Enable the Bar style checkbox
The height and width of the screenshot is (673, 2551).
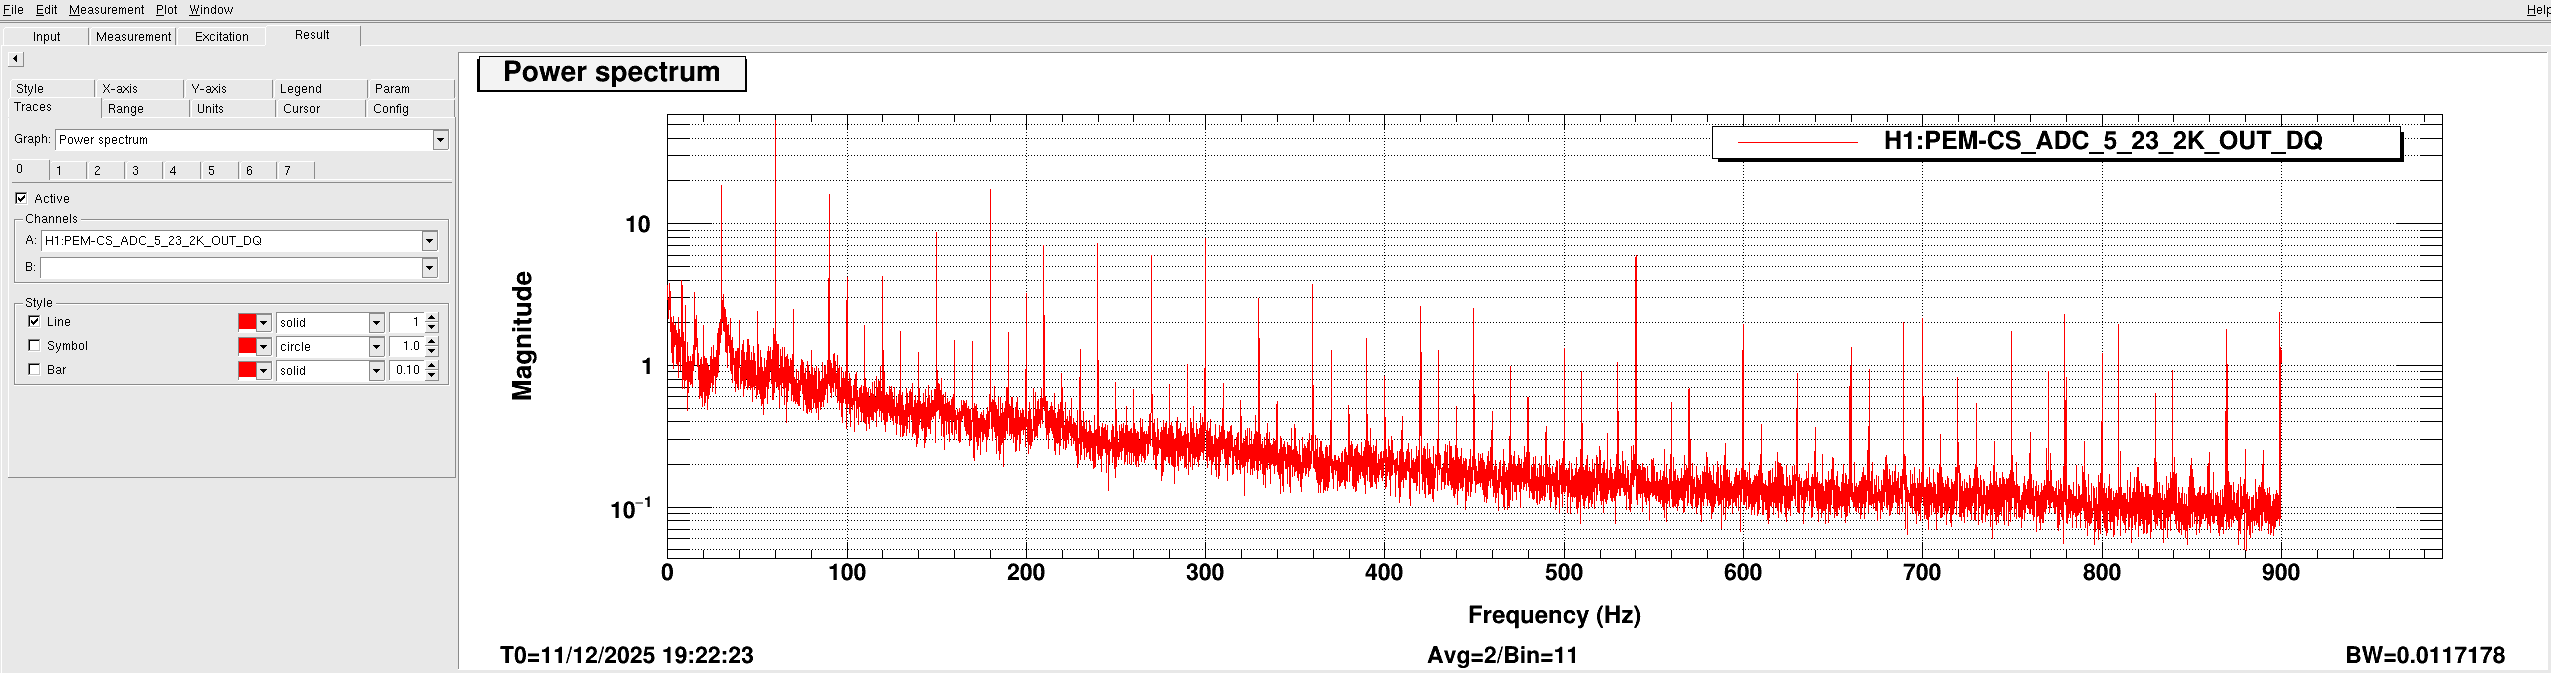pyautogui.click(x=34, y=369)
